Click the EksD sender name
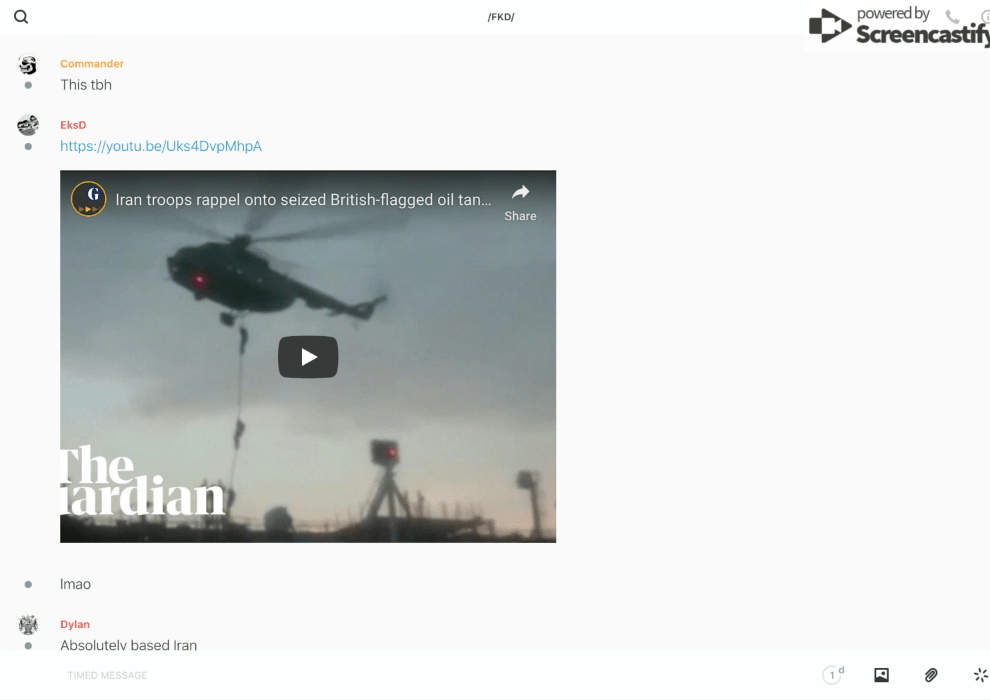This screenshot has width=990, height=700. coord(73,125)
